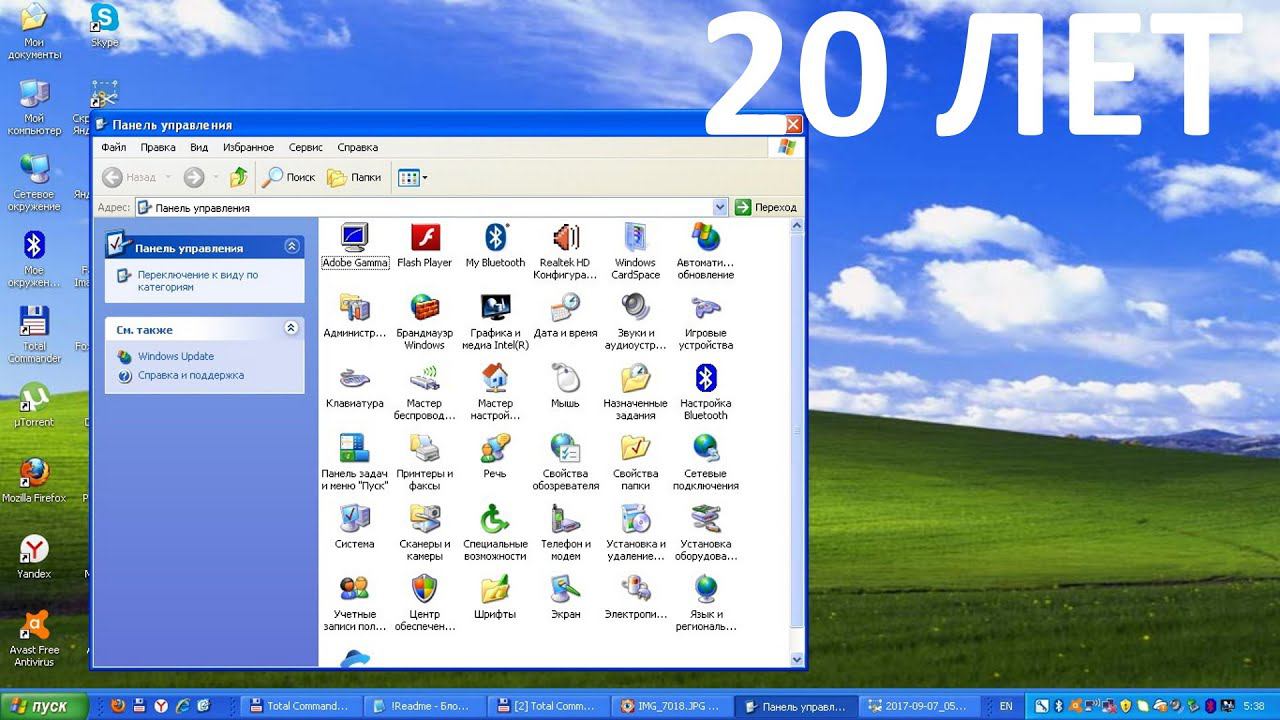Open the Views dropdown on the toolbar
This screenshot has height=720, width=1280.
tap(412, 177)
